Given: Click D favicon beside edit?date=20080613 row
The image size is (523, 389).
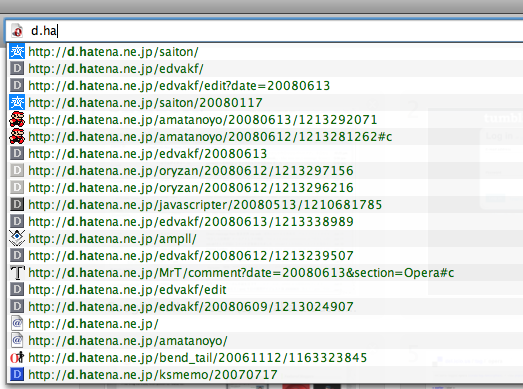Looking at the screenshot, I should click(x=17, y=85).
